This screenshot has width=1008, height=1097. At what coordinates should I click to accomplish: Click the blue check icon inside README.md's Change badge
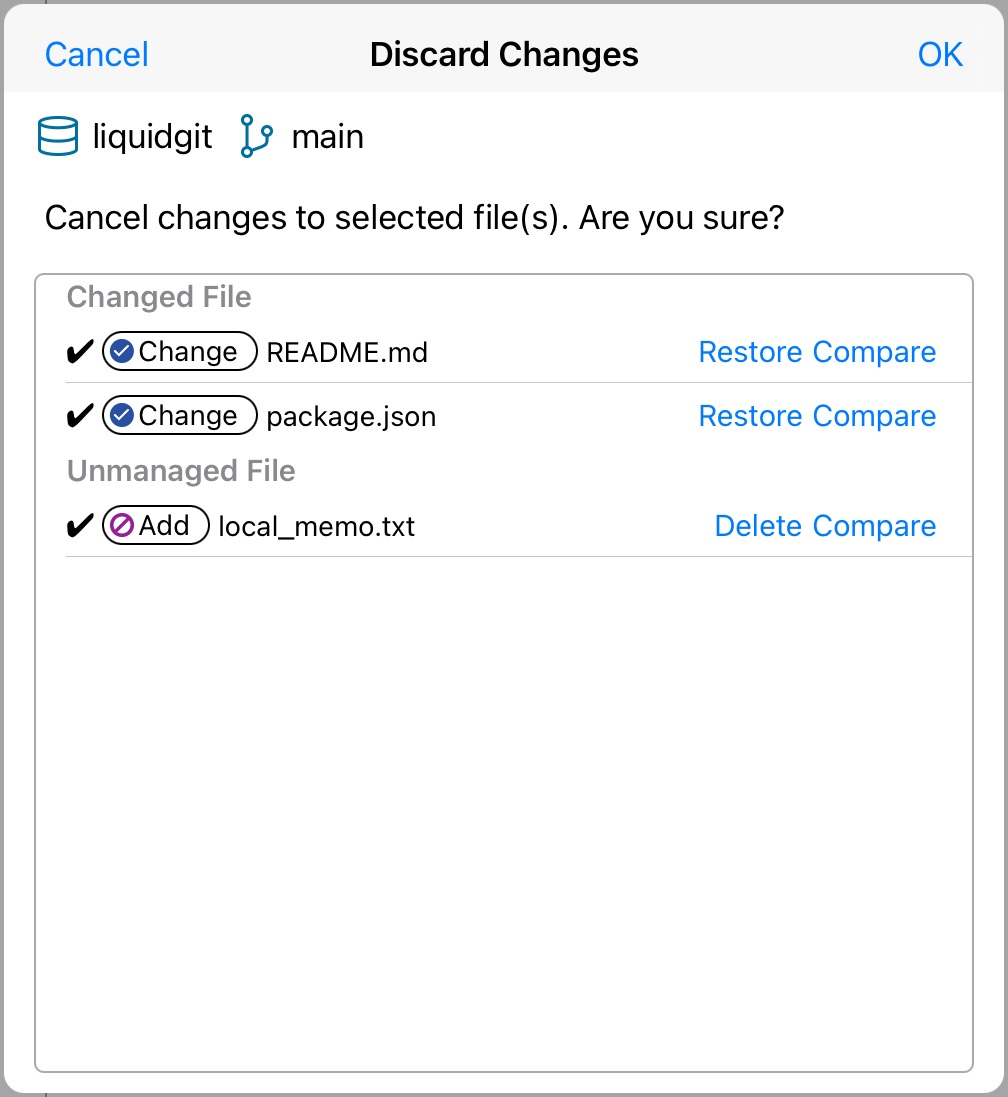pyautogui.click(x=124, y=352)
